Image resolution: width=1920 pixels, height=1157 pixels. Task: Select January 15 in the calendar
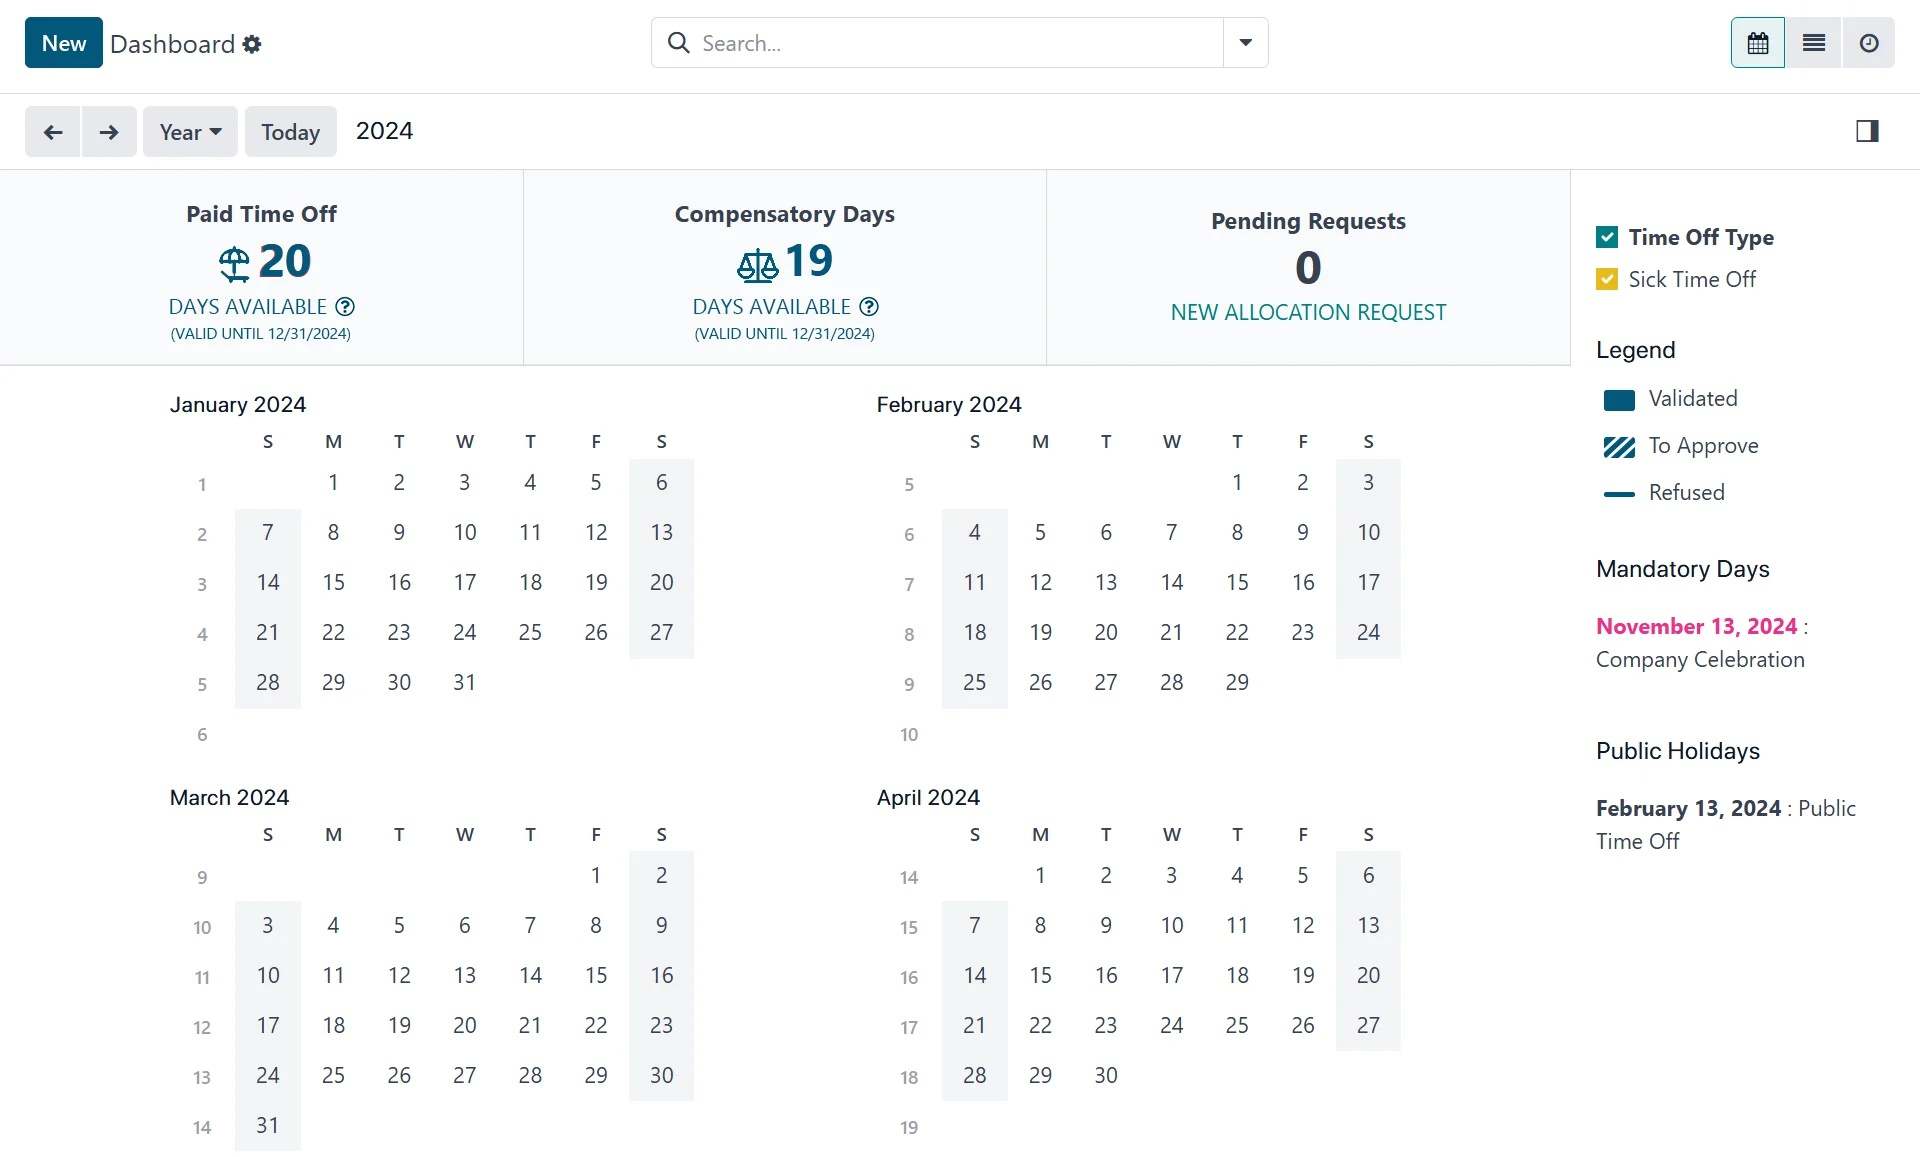coord(333,582)
